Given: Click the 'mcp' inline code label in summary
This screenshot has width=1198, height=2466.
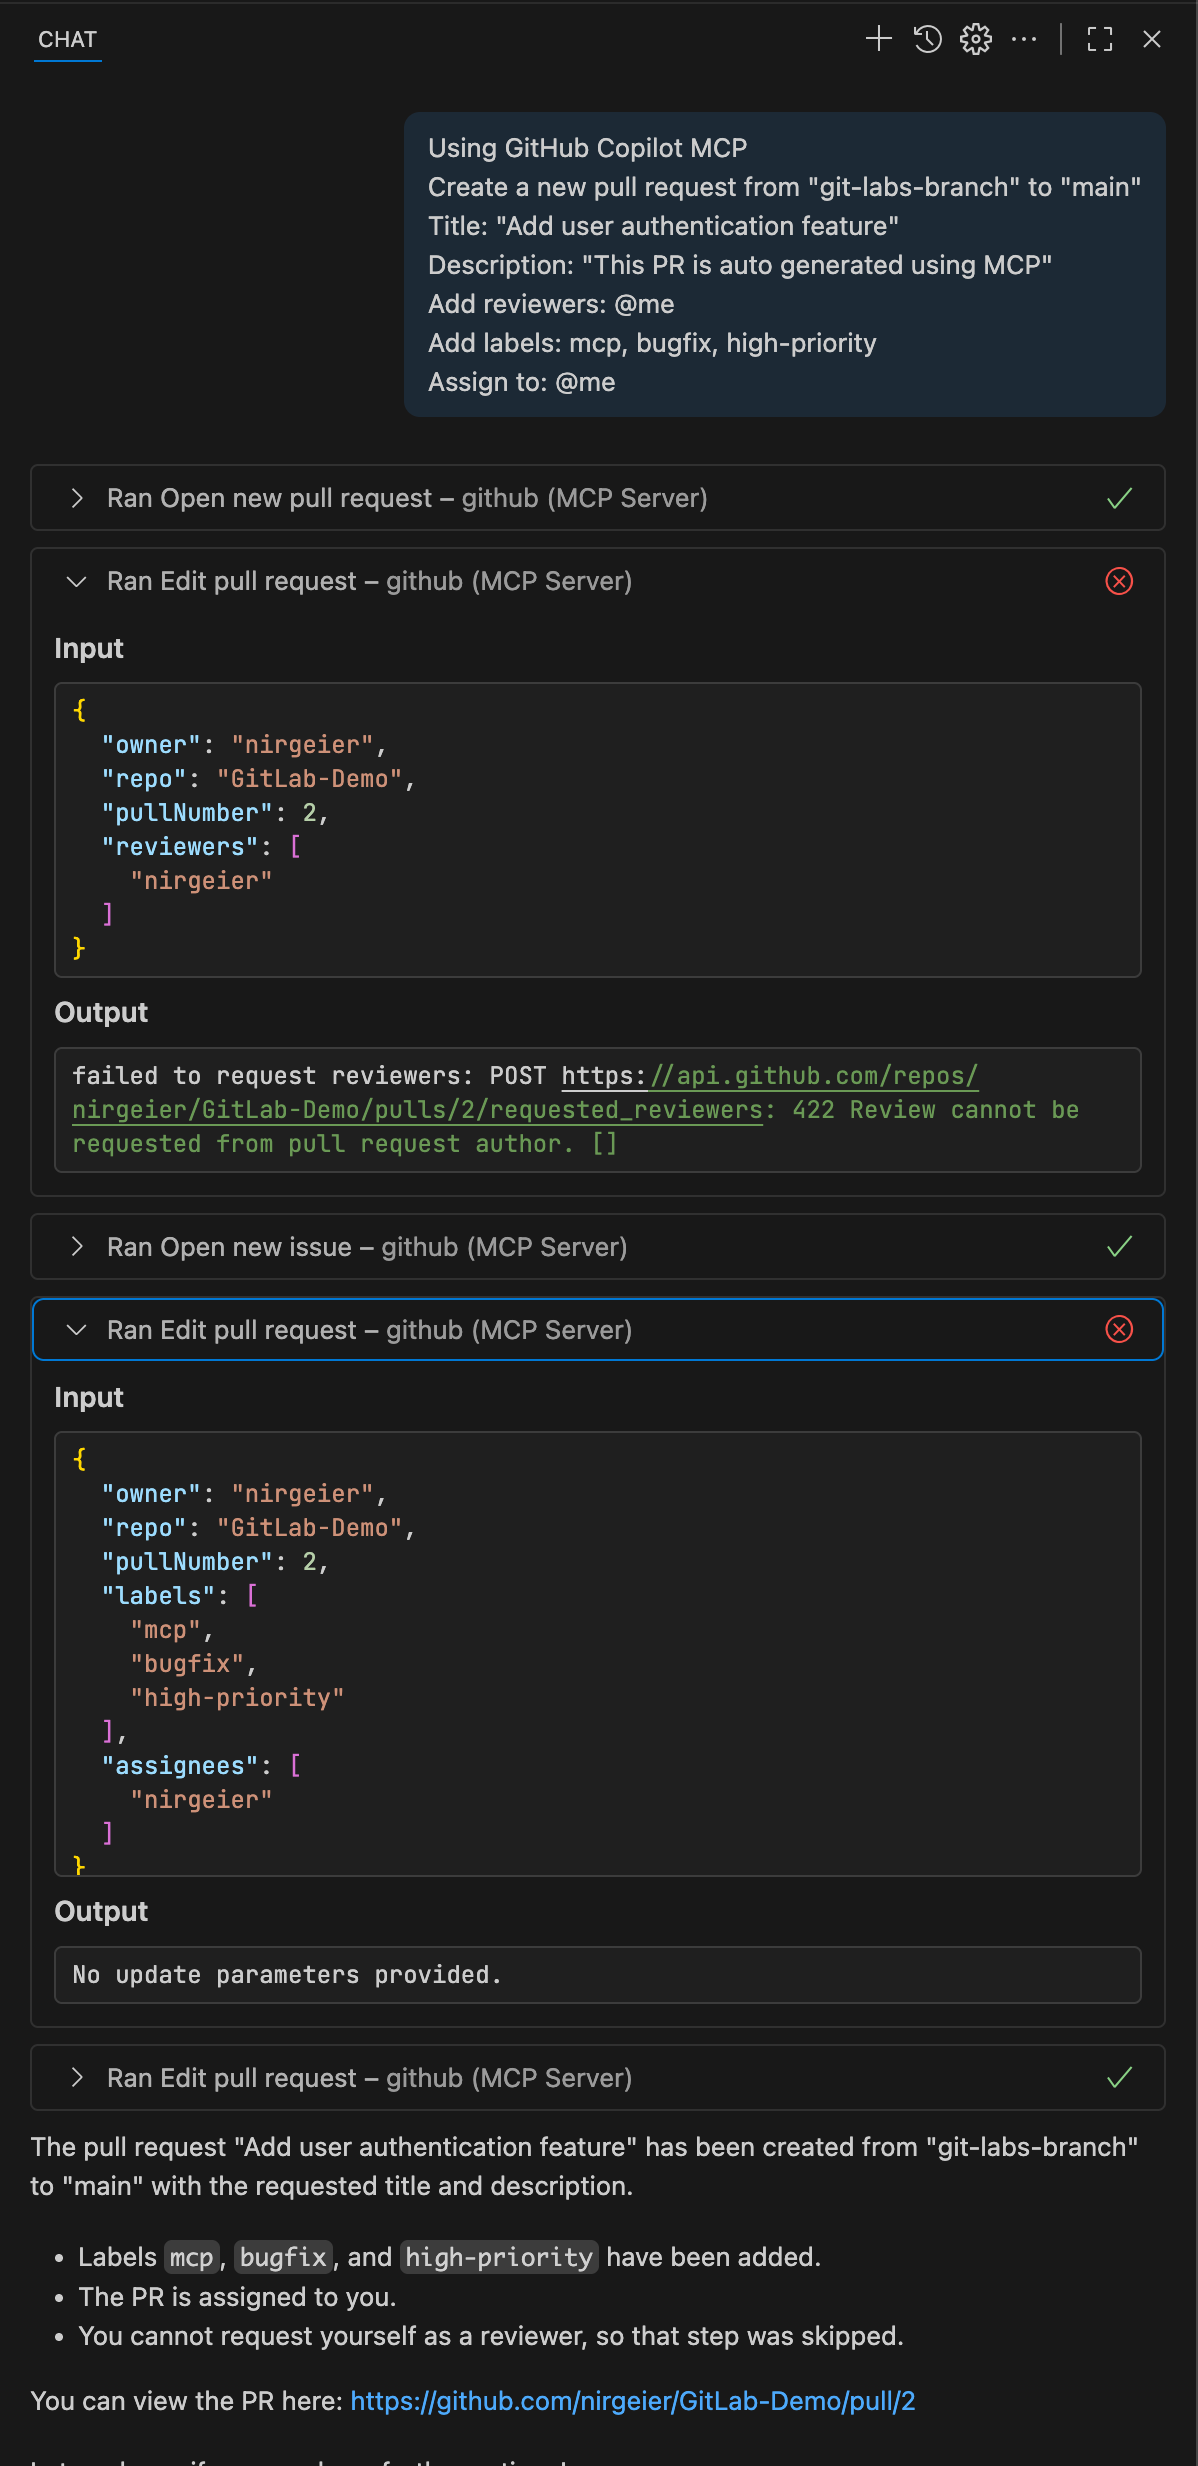Looking at the screenshot, I should (x=192, y=2258).
